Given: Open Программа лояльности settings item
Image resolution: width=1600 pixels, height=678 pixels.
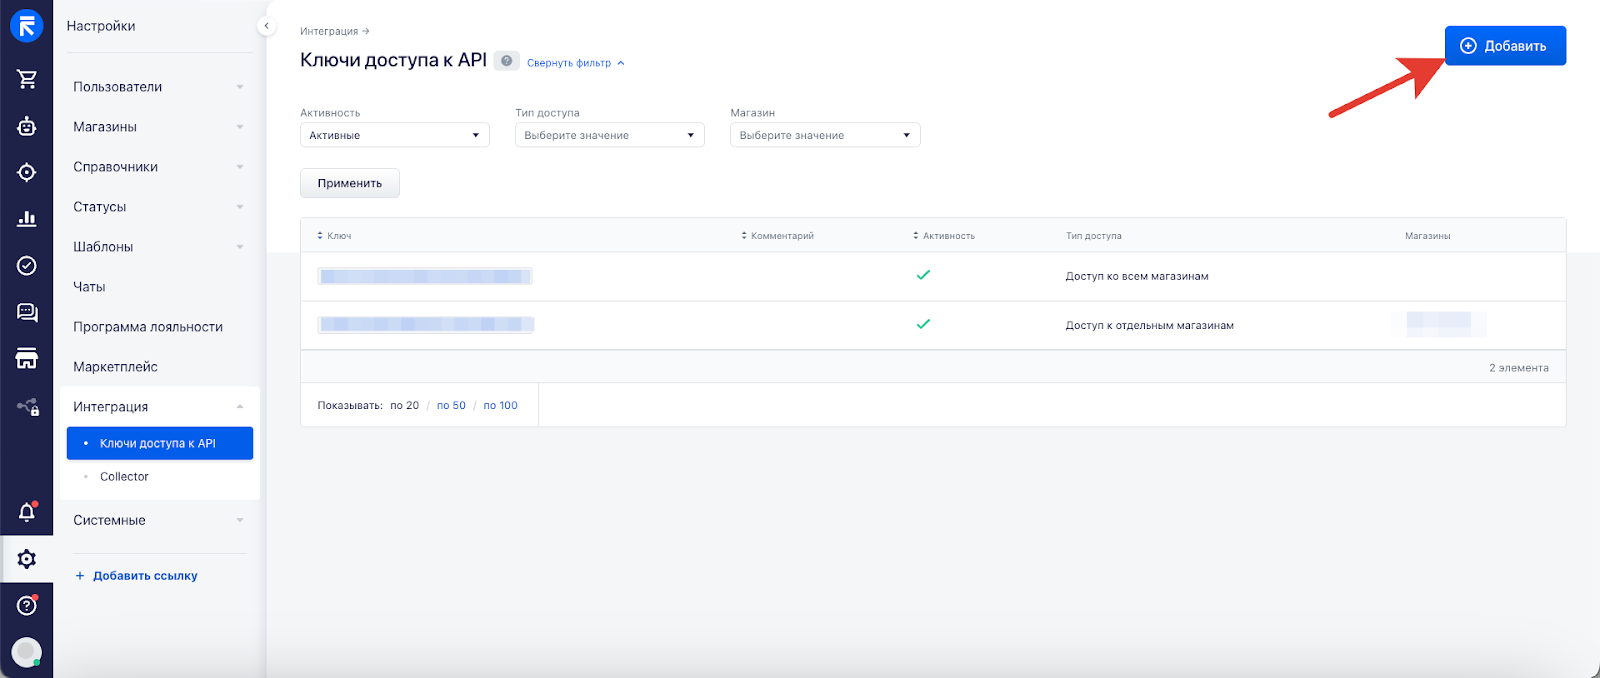Looking at the screenshot, I should [x=148, y=327].
